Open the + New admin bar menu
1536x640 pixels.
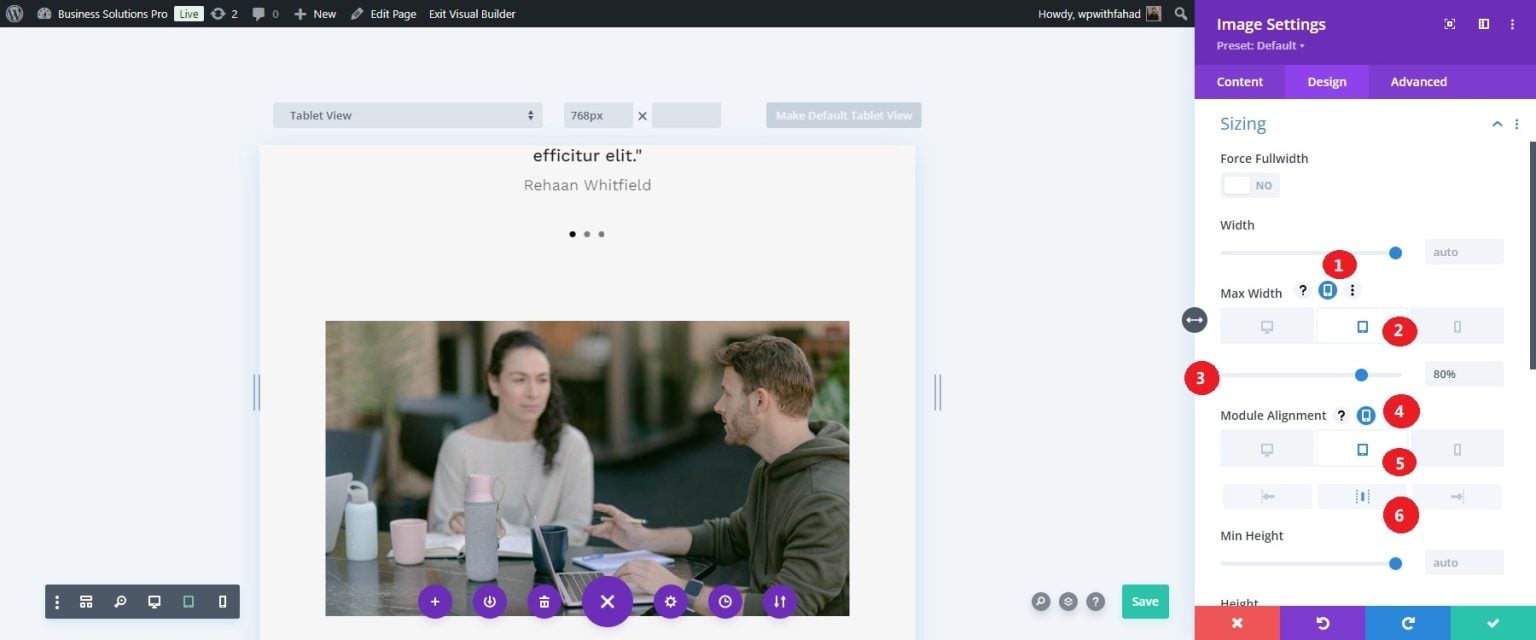coord(315,14)
